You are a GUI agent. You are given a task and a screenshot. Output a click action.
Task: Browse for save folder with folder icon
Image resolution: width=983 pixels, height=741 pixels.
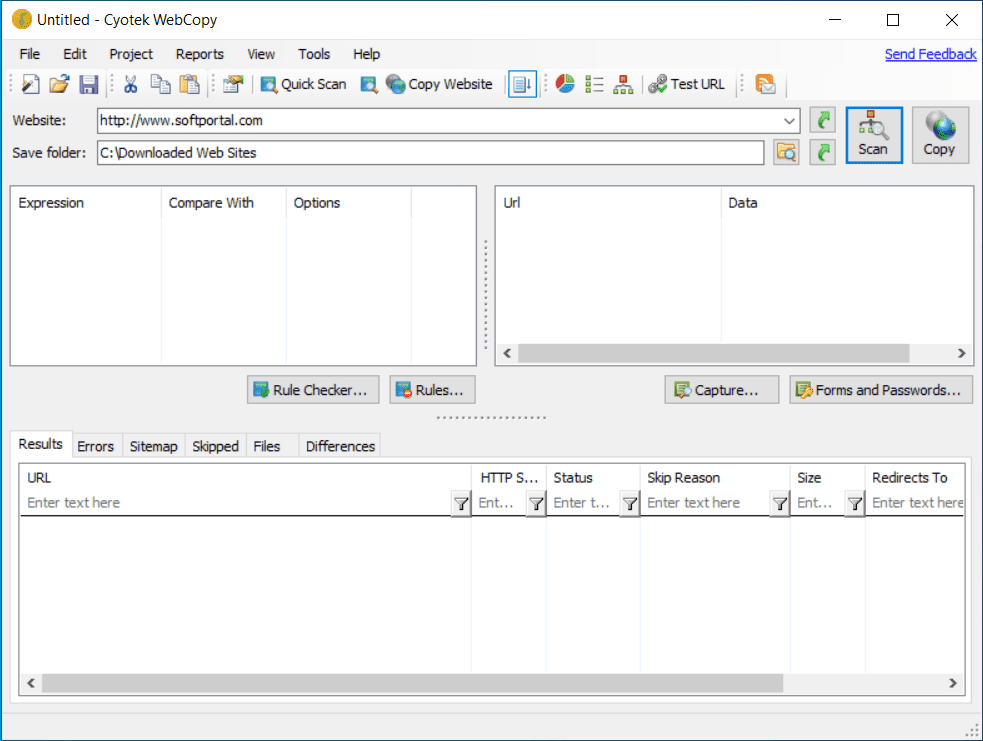click(x=787, y=153)
